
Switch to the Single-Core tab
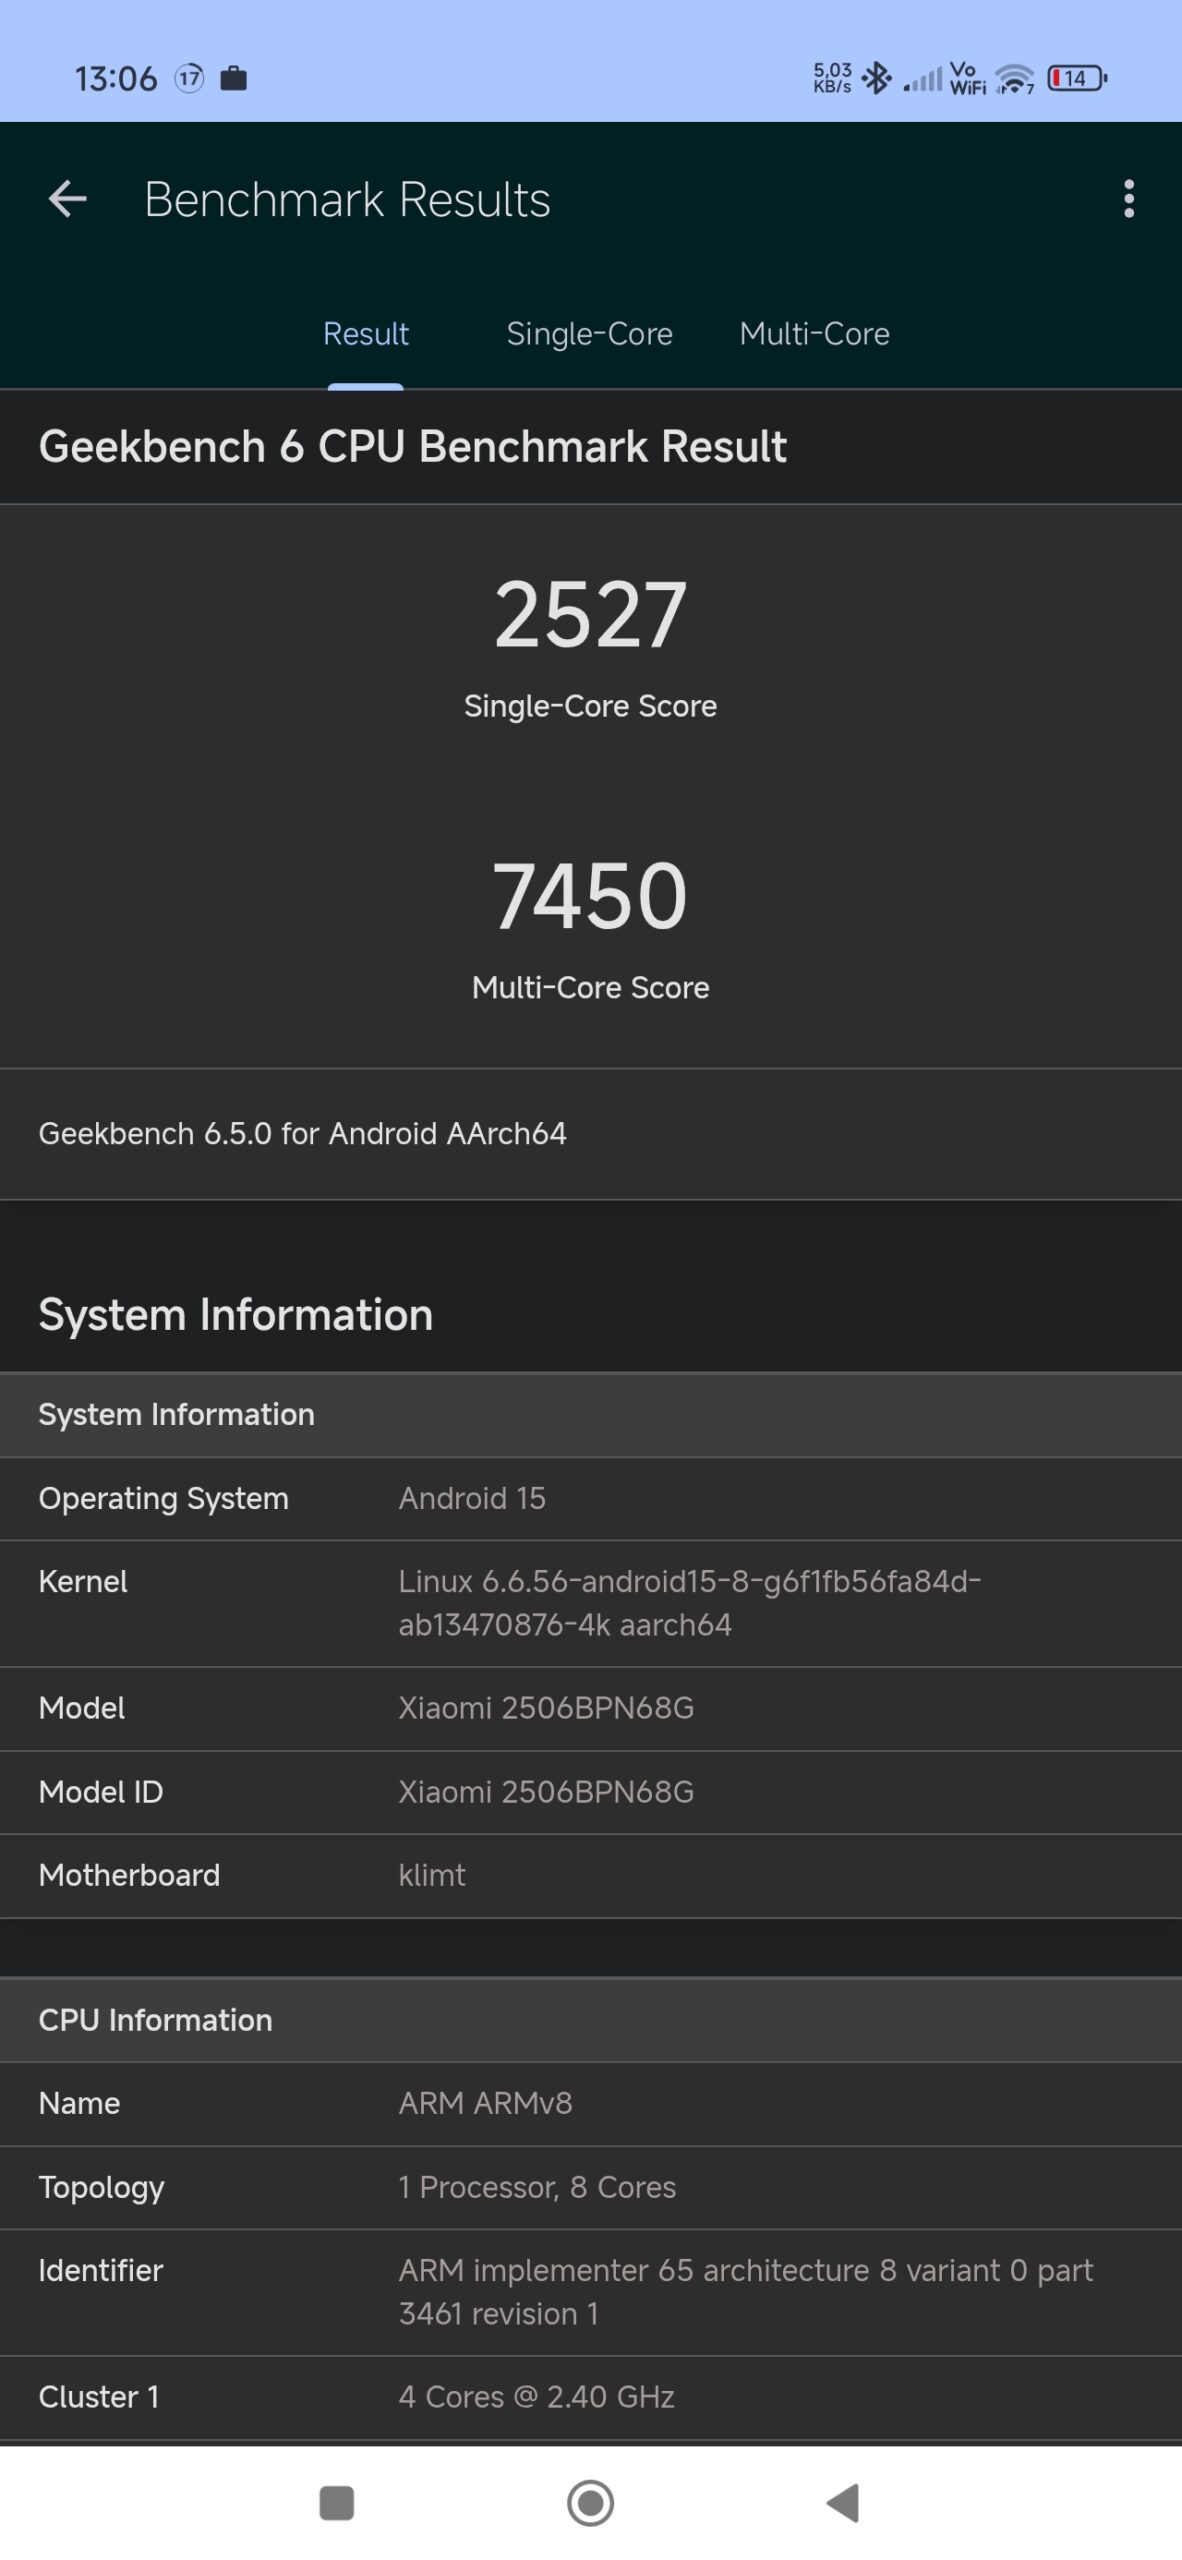589,334
